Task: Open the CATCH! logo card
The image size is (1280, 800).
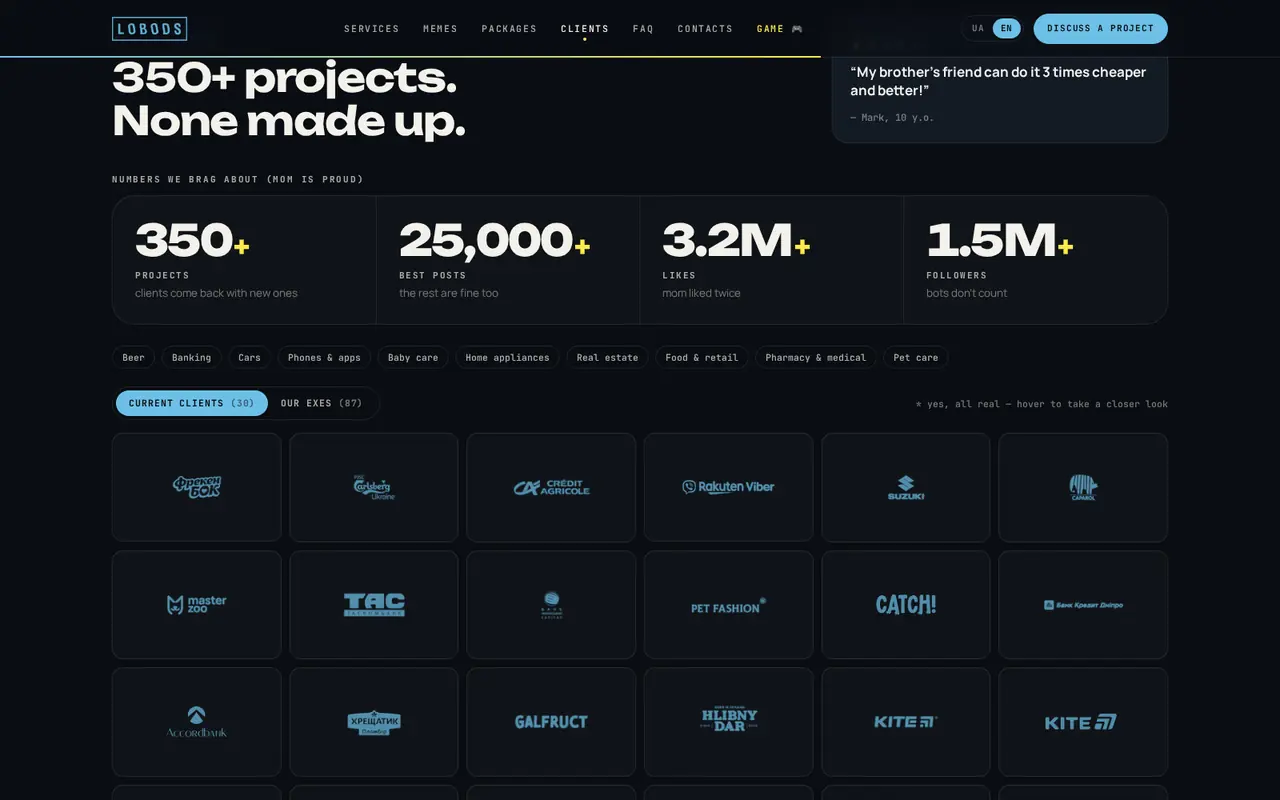Action: click(906, 605)
